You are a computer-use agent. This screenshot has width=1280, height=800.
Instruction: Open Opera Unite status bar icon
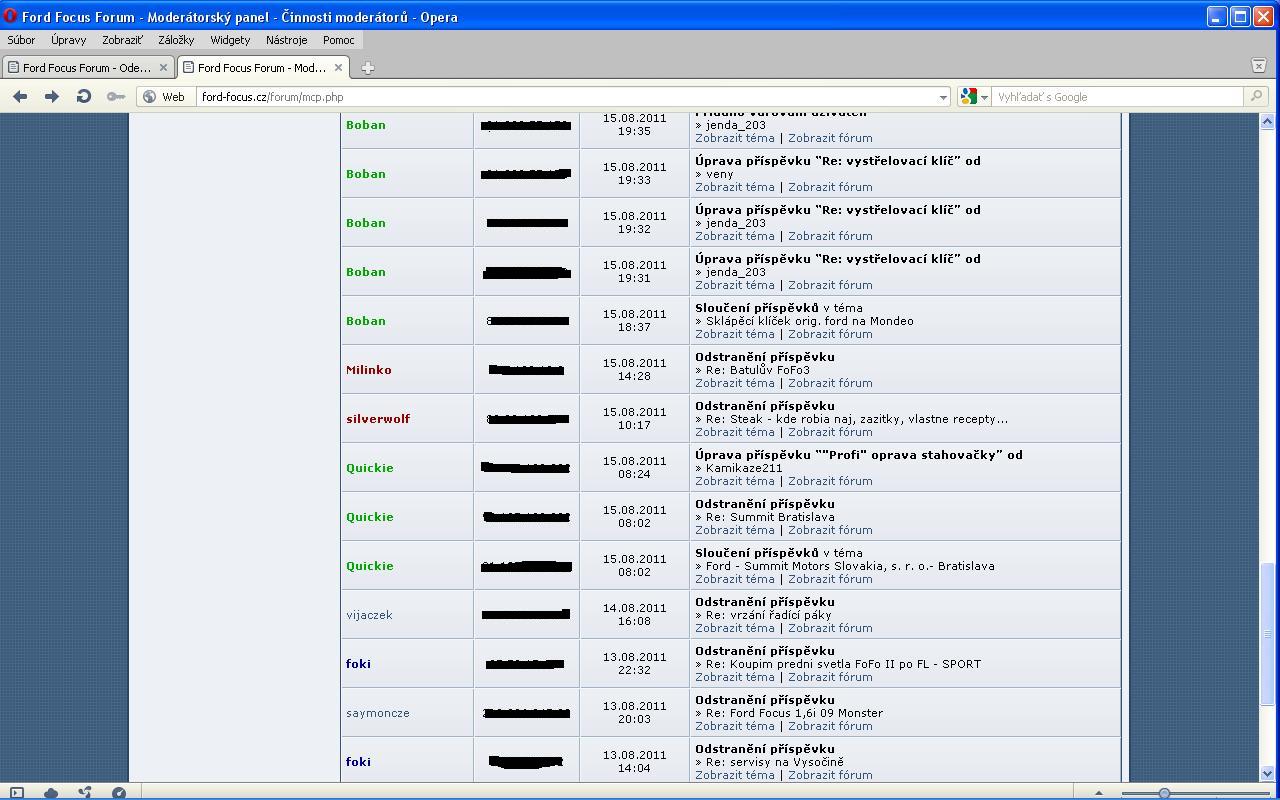pyautogui.click(x=85, y=793)
